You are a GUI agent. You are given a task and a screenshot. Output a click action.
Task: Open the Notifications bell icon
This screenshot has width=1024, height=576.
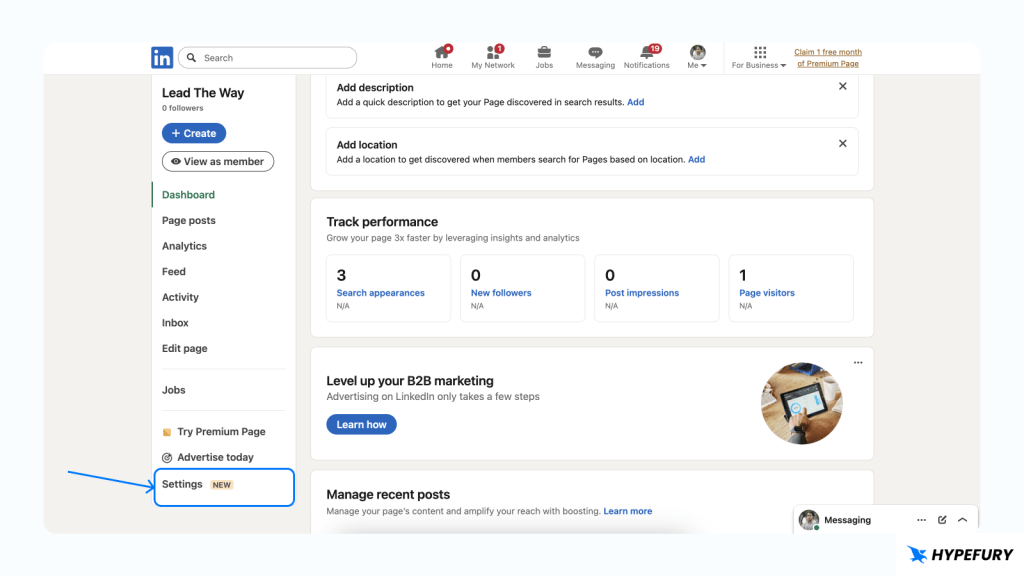647,53
